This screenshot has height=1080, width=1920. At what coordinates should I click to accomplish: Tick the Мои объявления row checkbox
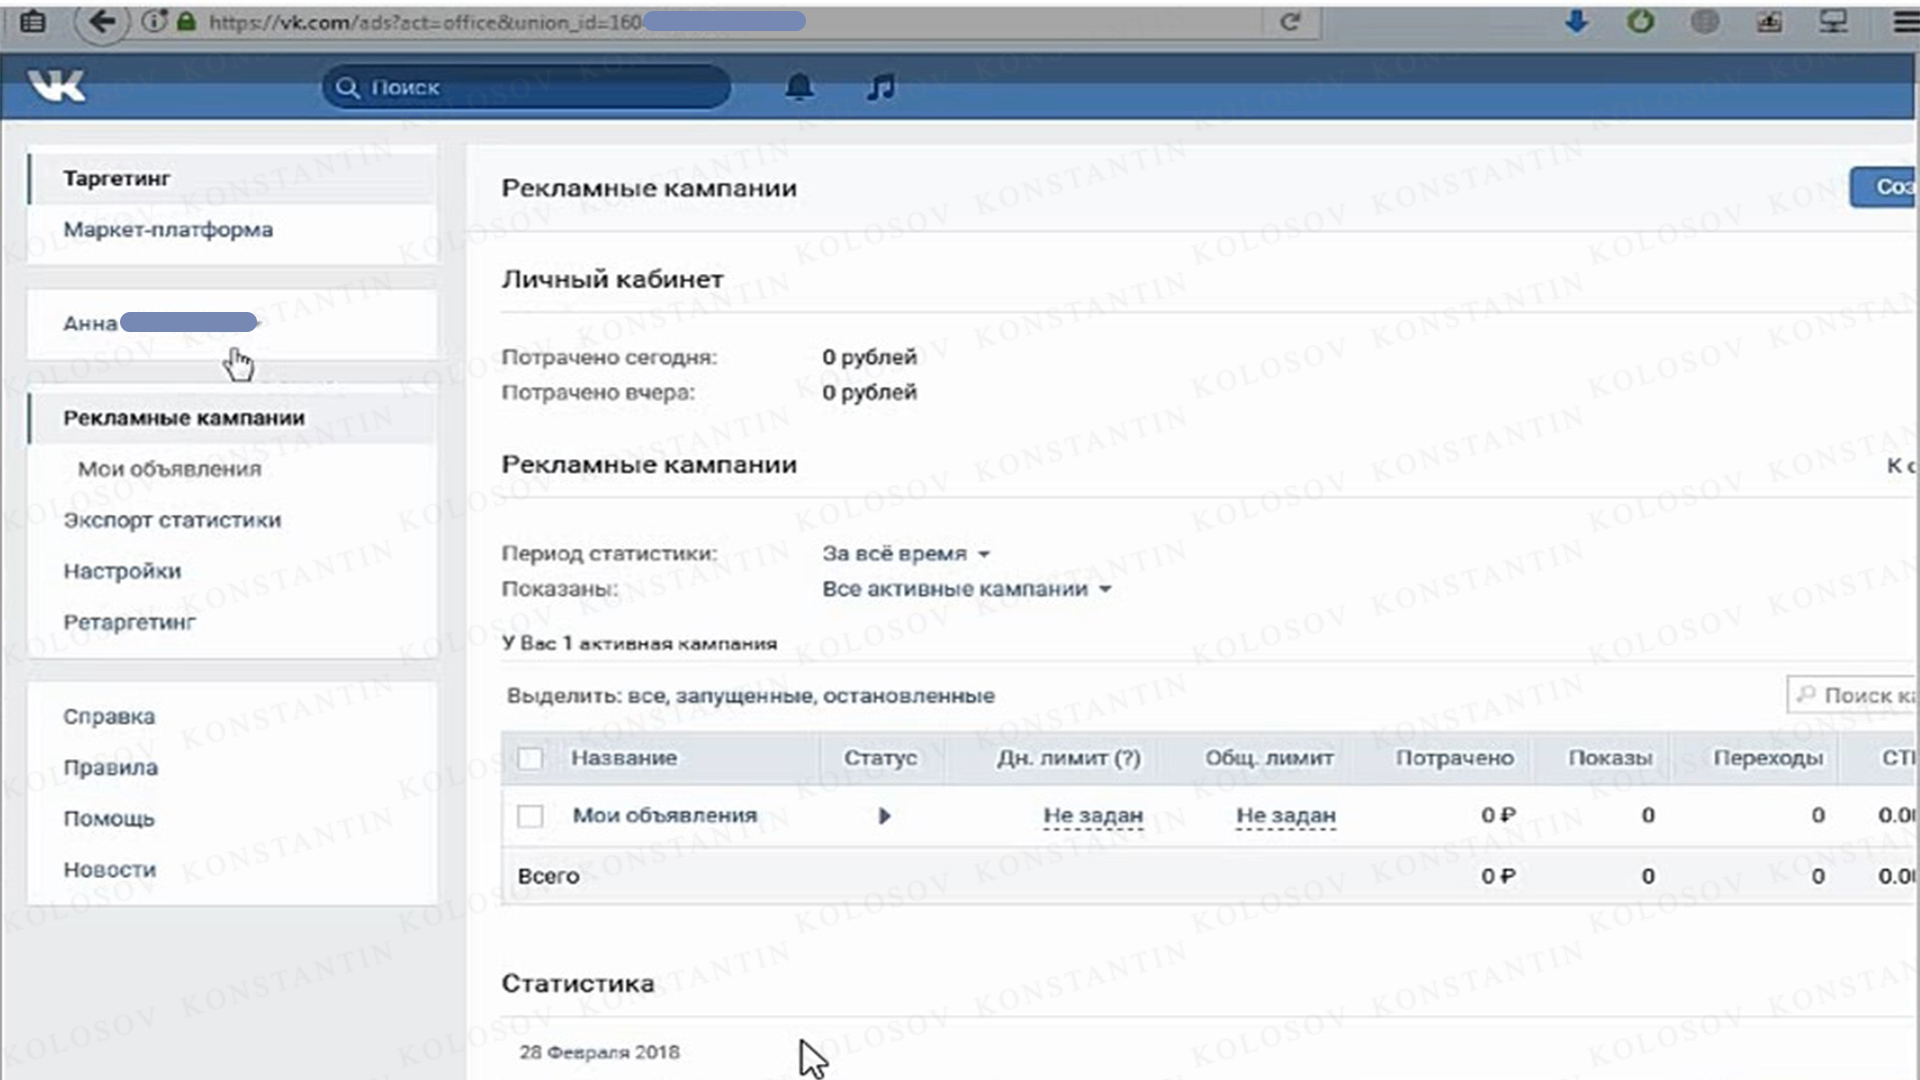coord(530,816)
